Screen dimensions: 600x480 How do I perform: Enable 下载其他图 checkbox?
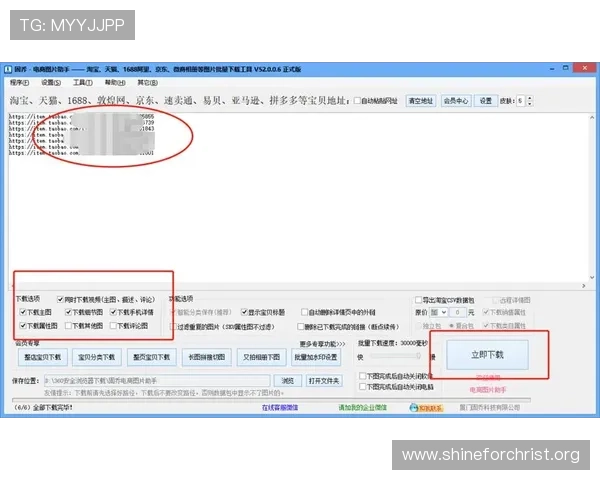(68, 326)
